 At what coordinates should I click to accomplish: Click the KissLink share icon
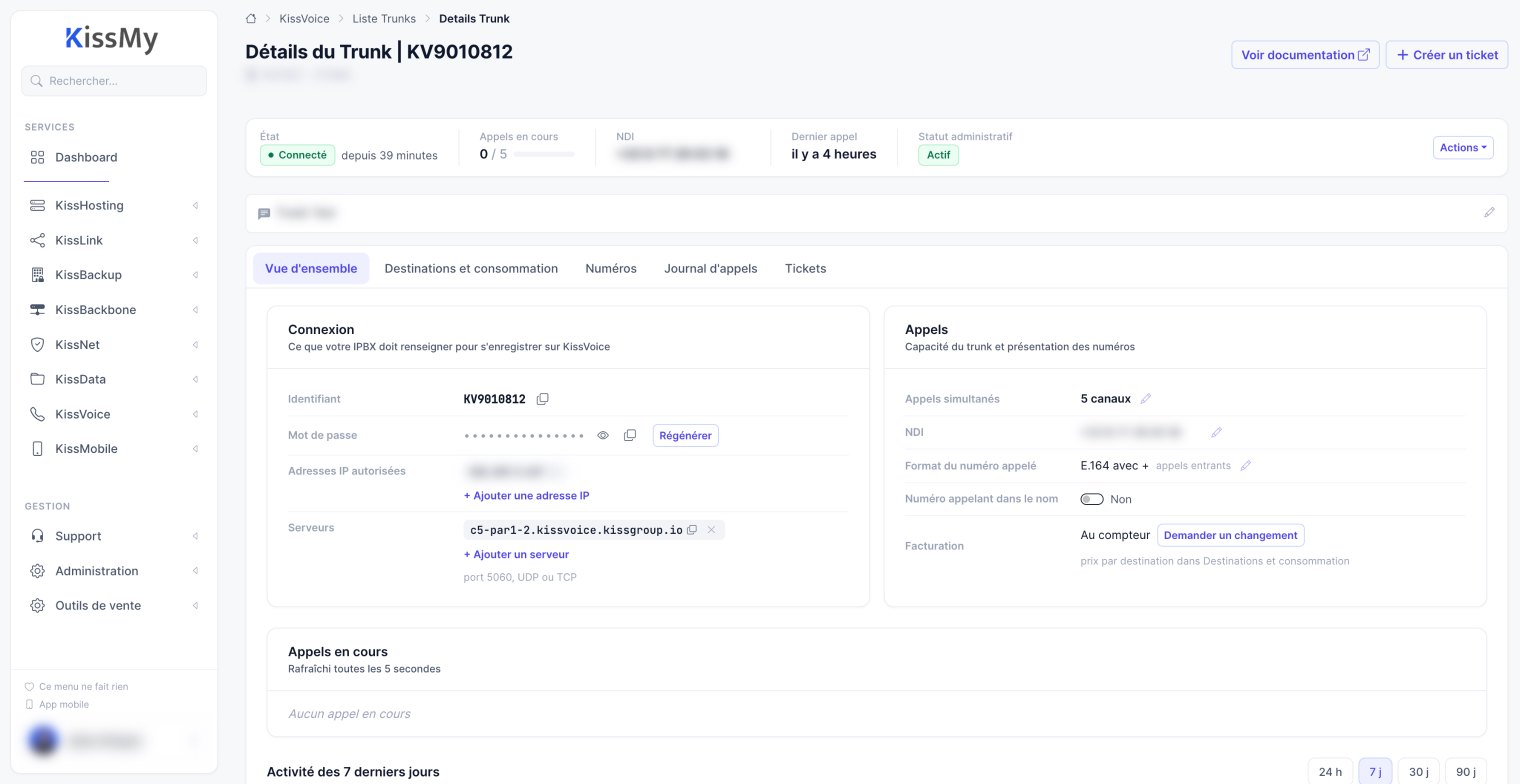tap(37, 240)
